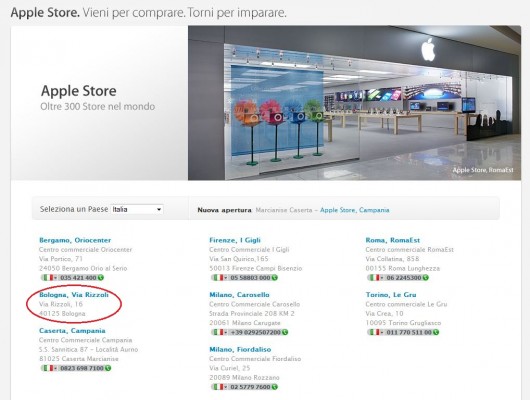Click the text 40125 Bologna
530x400 pixels.
click(x=62, y=313)
